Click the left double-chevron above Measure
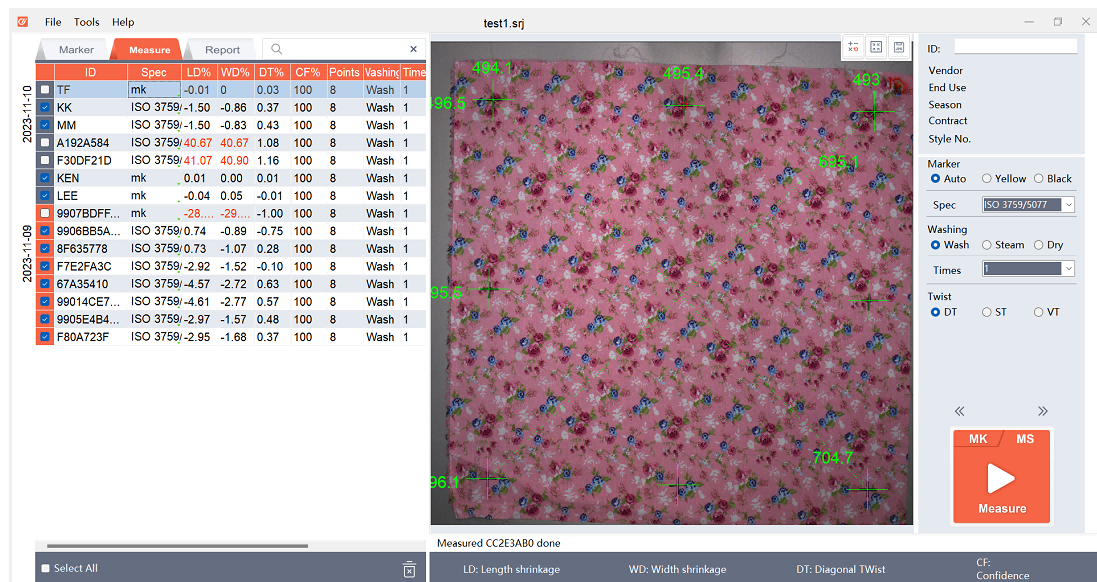 (959, 411)
